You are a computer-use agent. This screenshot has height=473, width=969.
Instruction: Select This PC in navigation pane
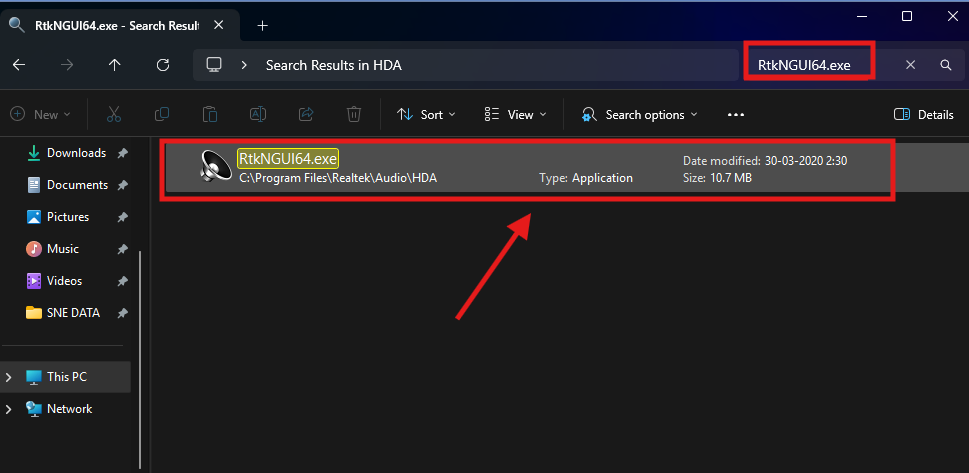(x=65, y=377)
